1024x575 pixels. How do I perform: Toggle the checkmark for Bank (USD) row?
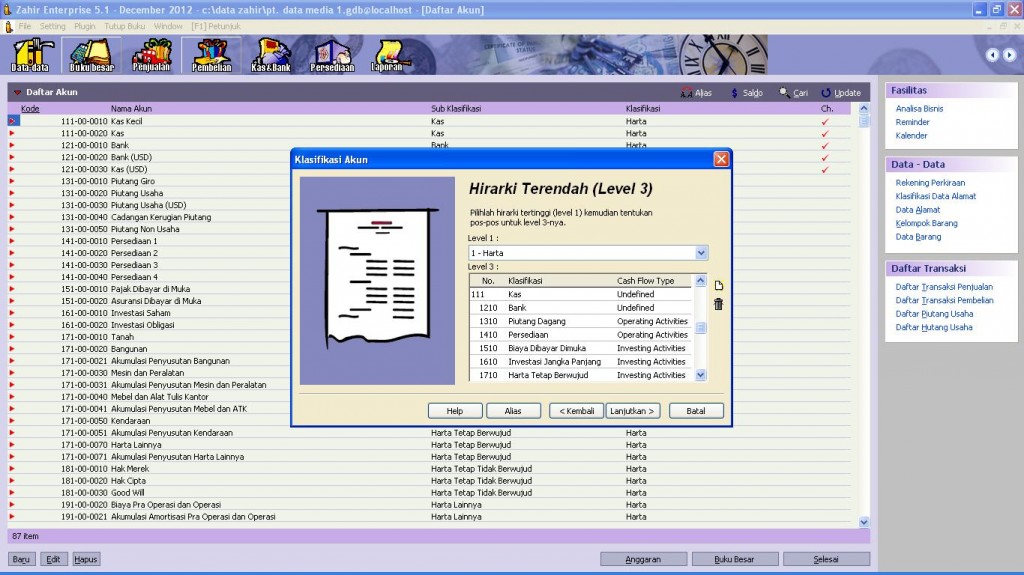click(x=825, y=157)
